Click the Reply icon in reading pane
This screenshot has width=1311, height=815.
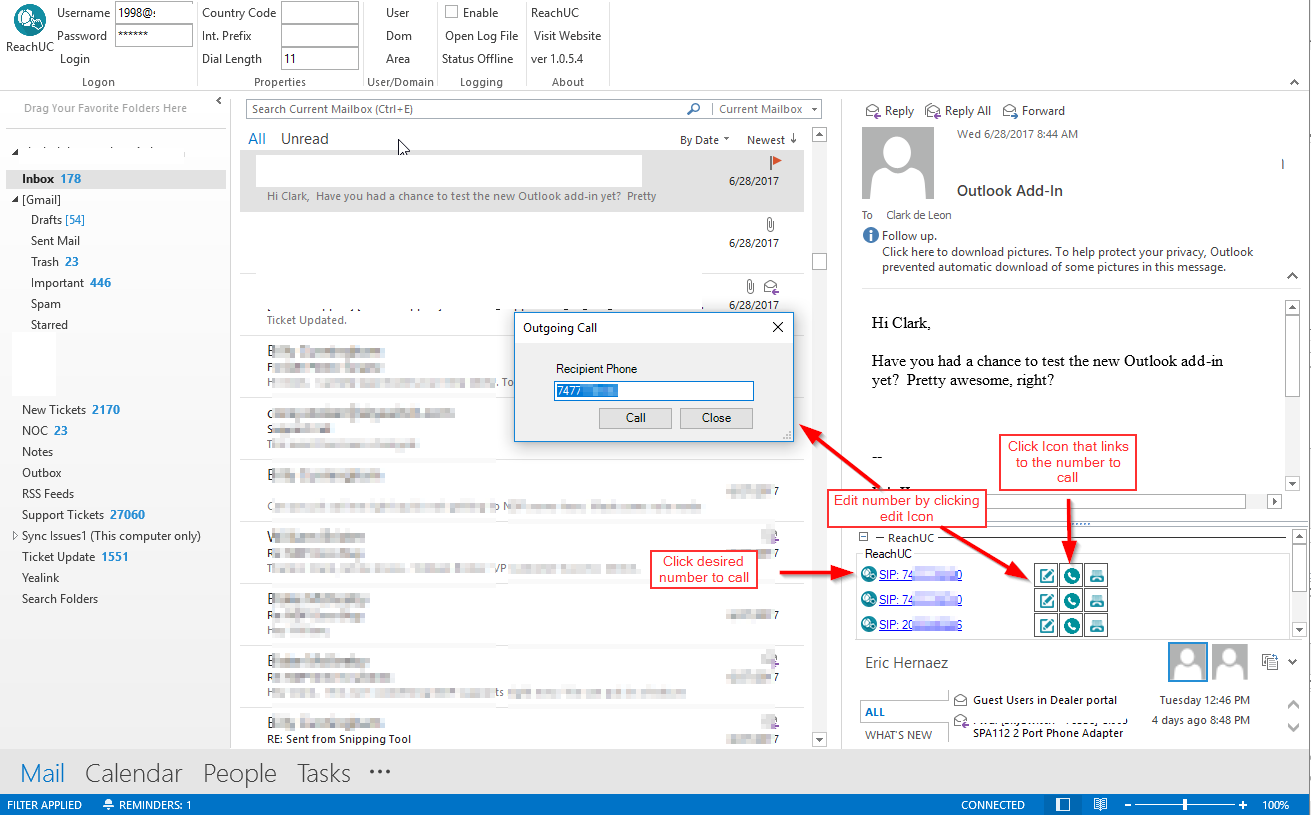[x=872, y=111]
